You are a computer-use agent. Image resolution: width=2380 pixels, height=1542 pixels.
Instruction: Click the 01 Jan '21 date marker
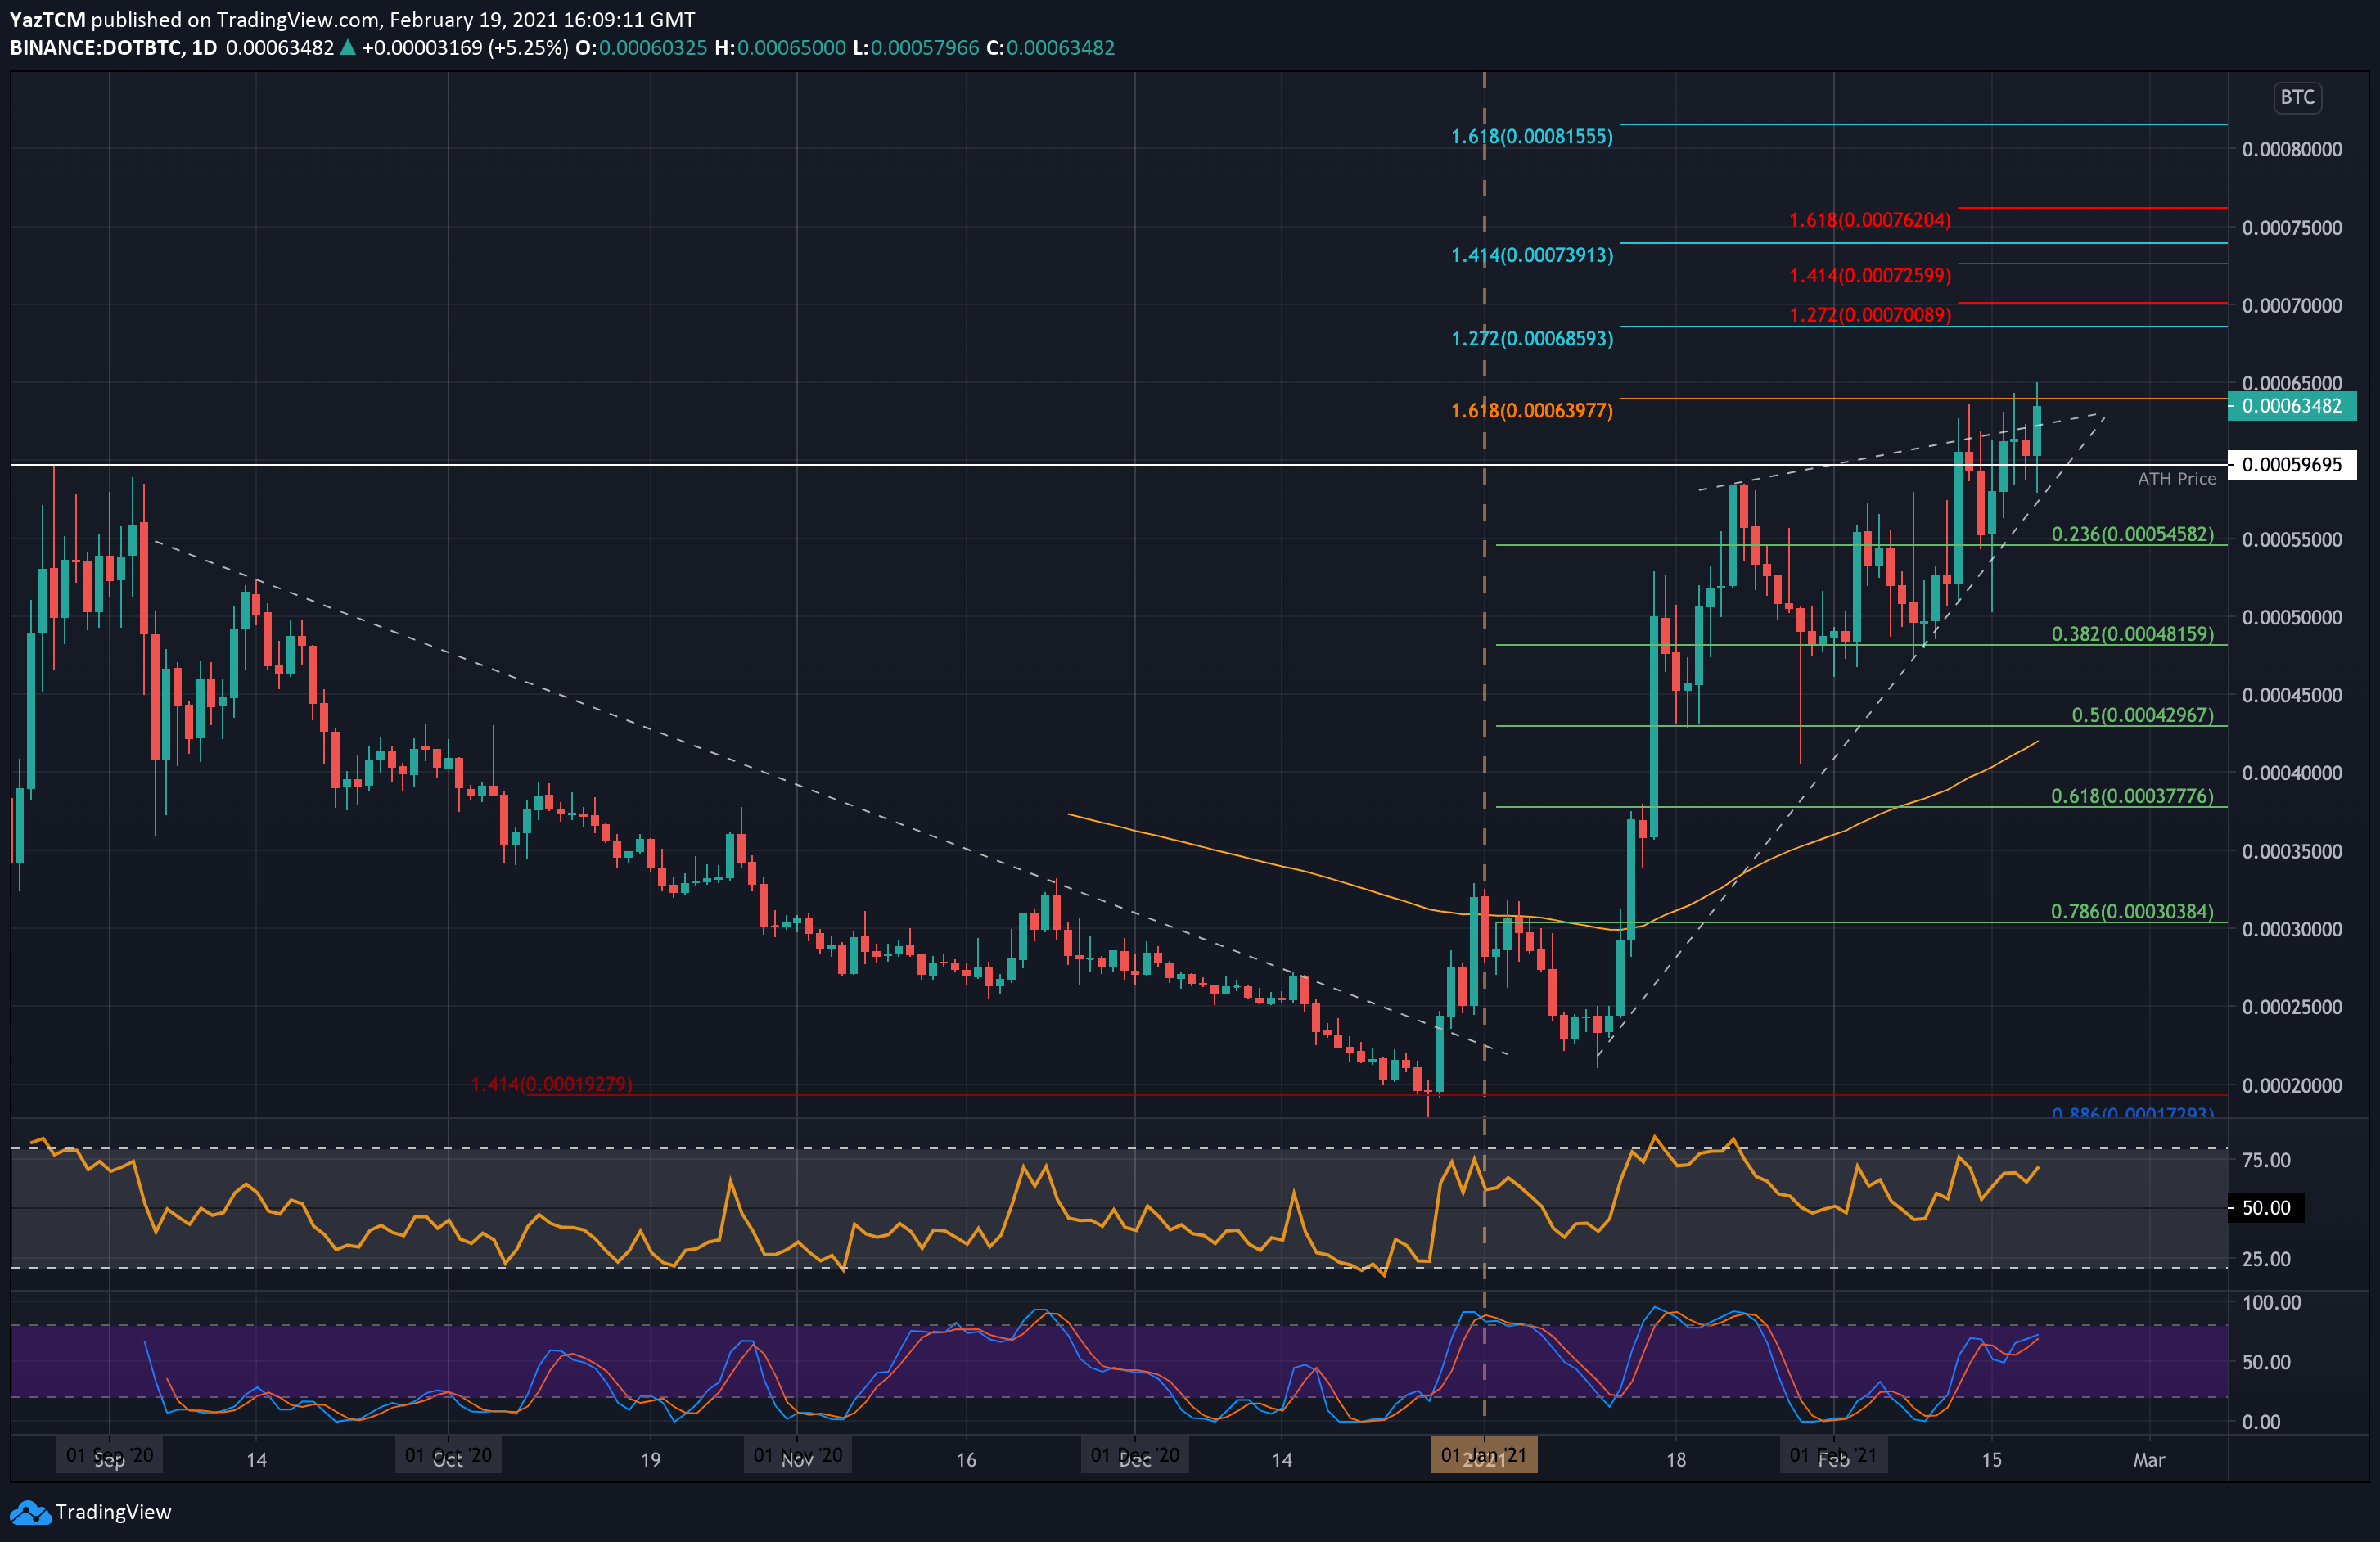[1483, 1455]
